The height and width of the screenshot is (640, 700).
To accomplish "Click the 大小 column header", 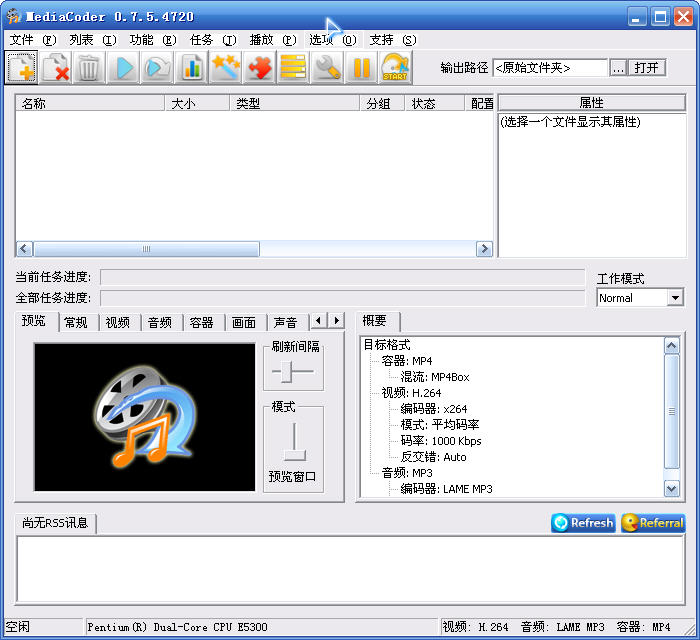I will (197, 103).
